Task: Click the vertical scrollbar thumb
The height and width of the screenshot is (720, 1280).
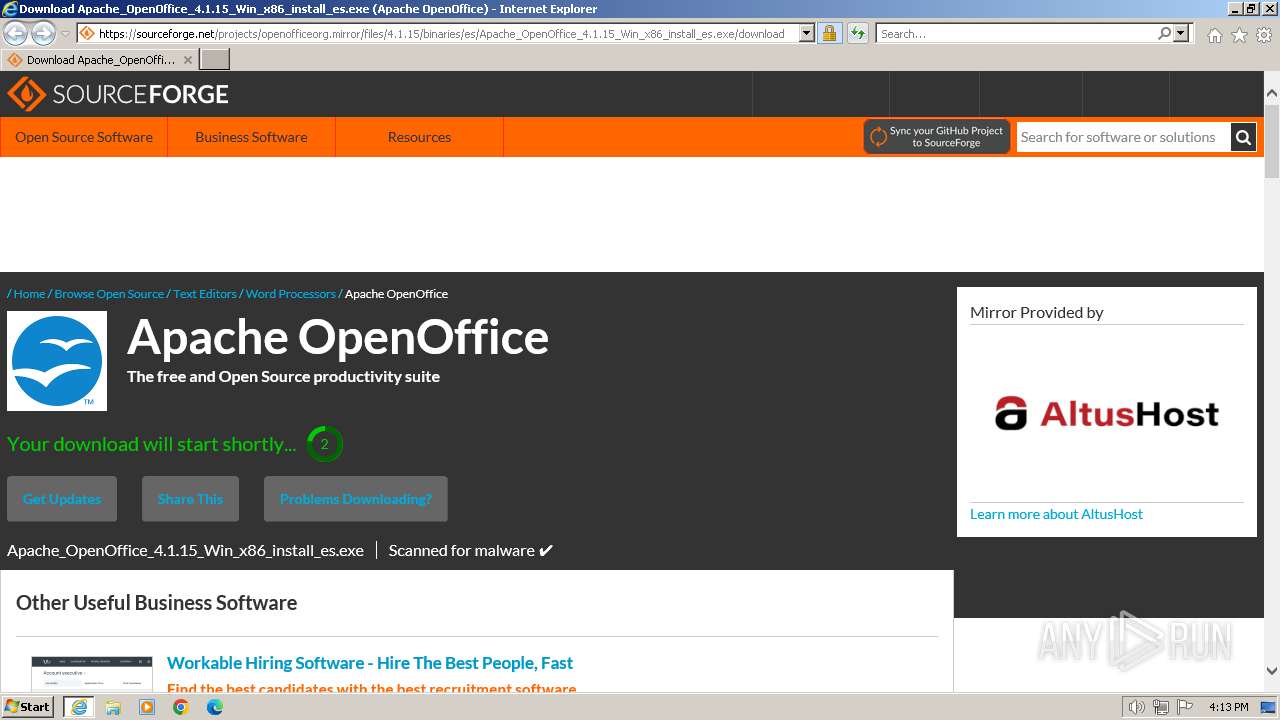Action: (x=1272, y=141)
